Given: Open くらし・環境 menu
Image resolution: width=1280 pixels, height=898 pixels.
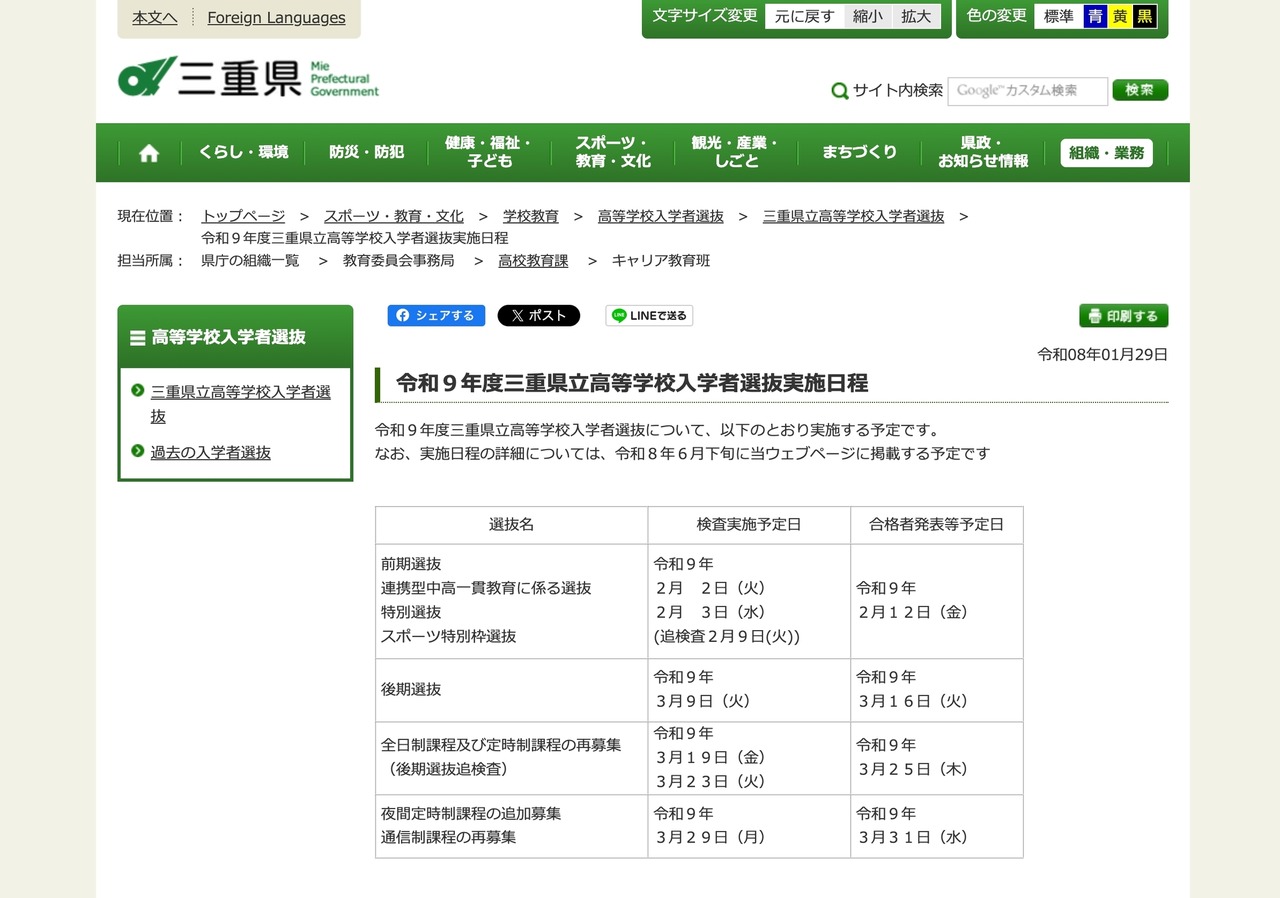Looking at the screenshot, I should 243,152.
